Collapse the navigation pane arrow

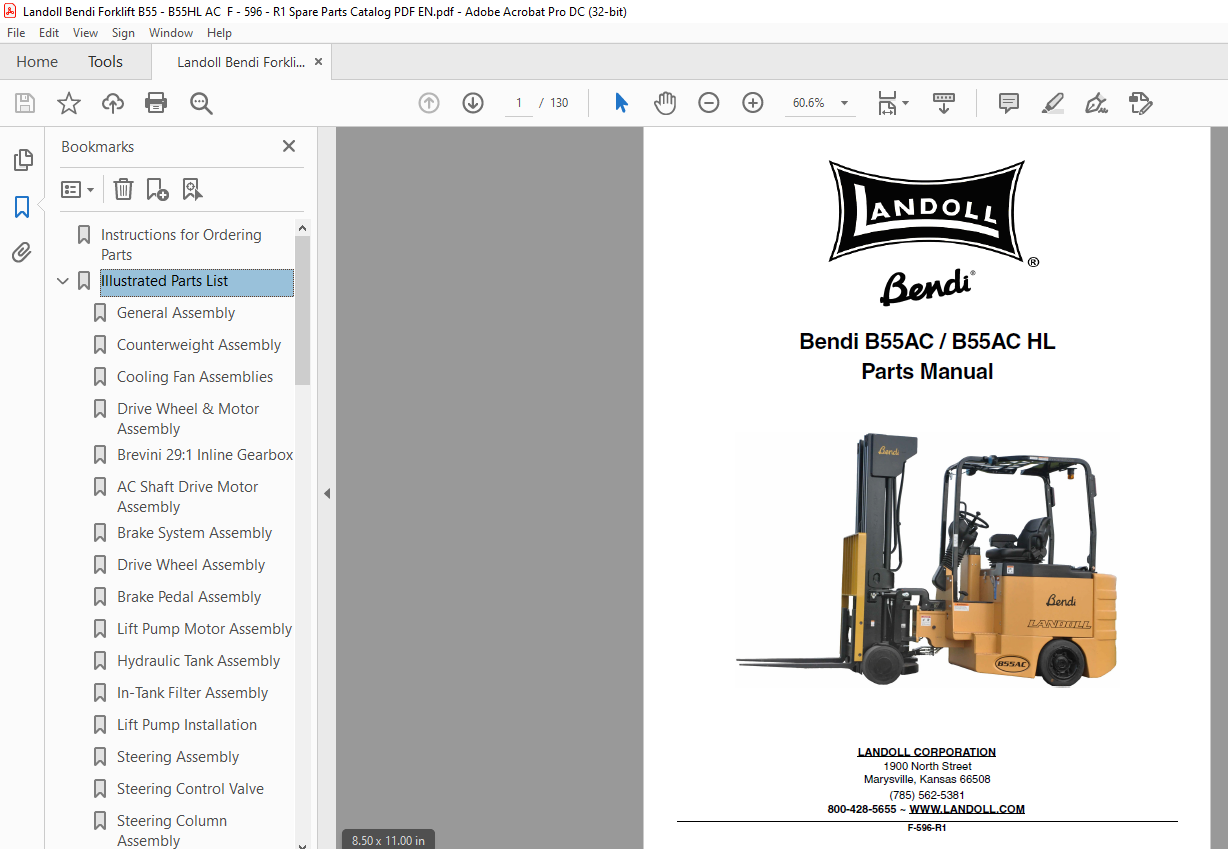point(327,493)
